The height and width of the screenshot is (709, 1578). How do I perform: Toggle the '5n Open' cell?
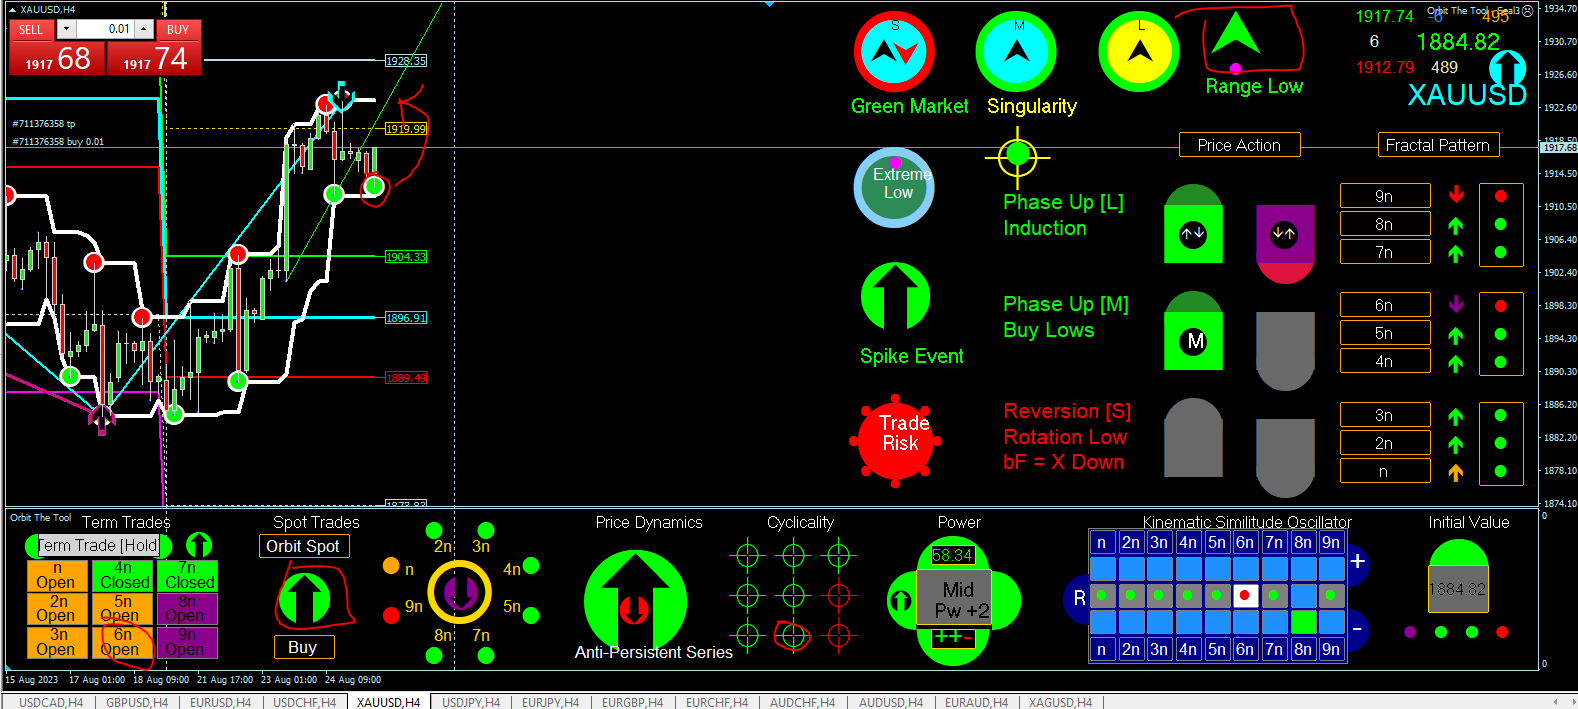[x=123, y=608]
